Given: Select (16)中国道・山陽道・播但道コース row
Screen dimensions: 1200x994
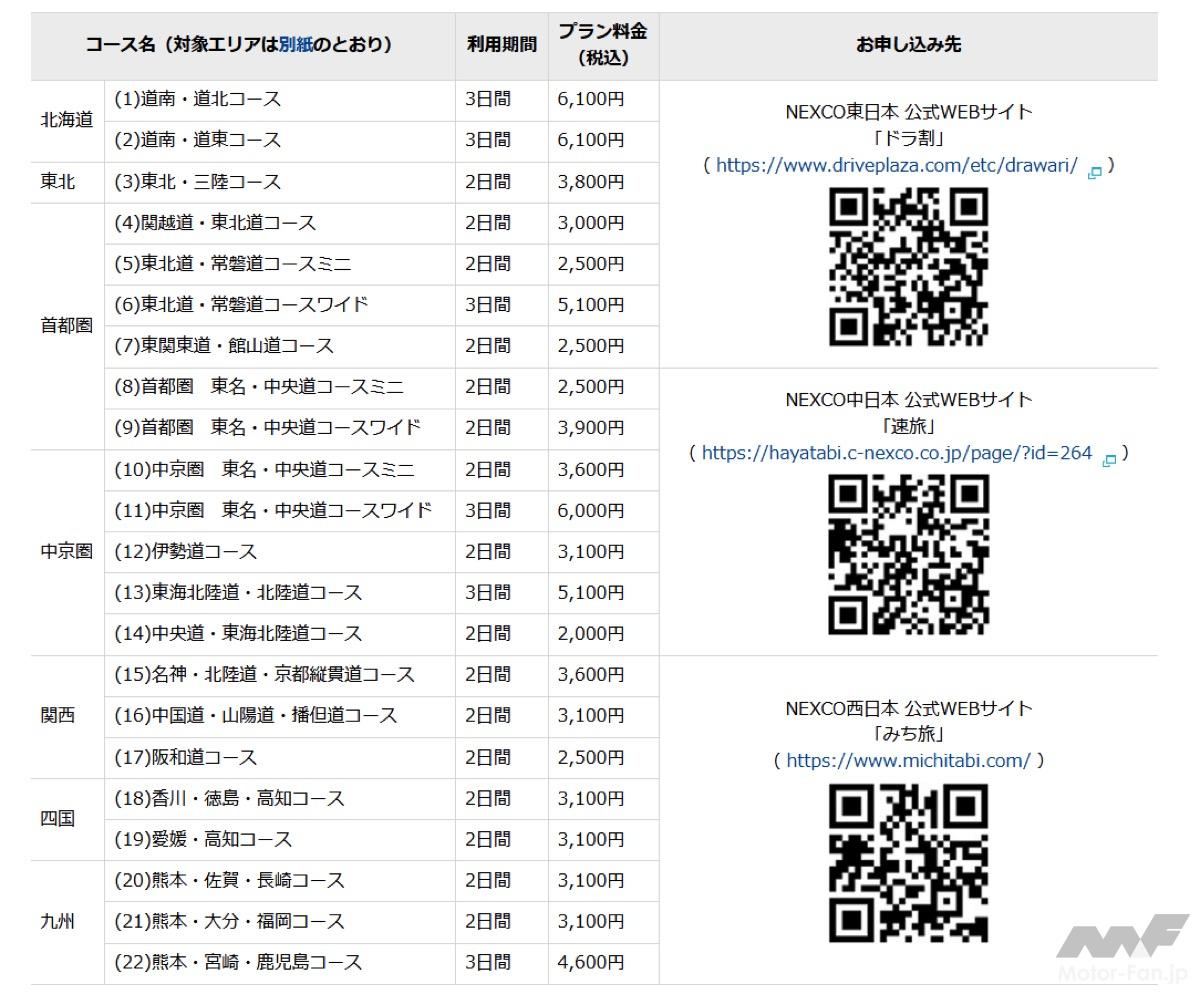Looking at the screenshot, I should coord(279,716).
